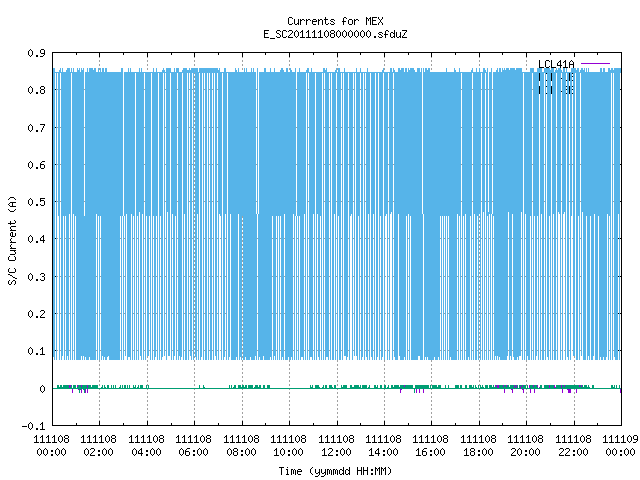Click the x-axis time label '04:00'
The image size is (640, 480).
tap(146, 452)
